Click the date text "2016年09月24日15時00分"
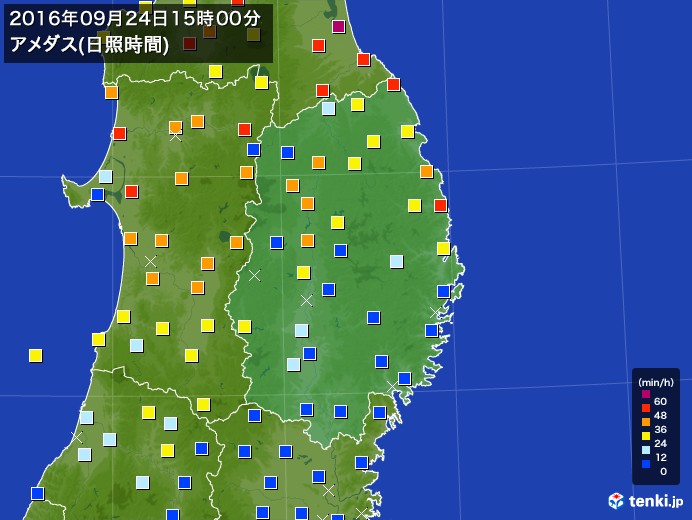Viewport: 692px width, 520px height. coord(135,19)
